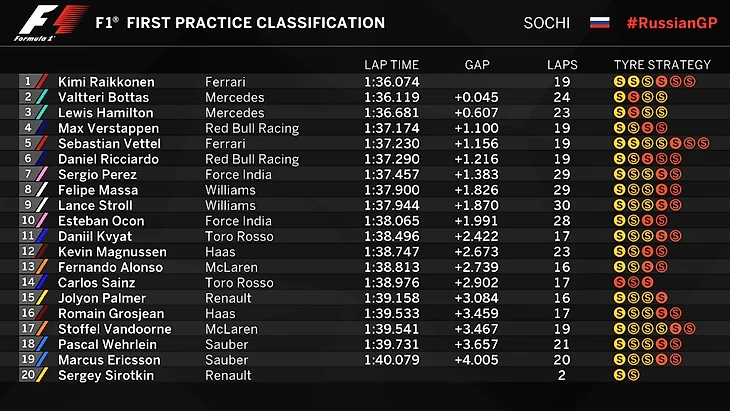This screenshot has height=411, width=730.
Task: Click the LAP TIME column header
Action: [391, 65]
